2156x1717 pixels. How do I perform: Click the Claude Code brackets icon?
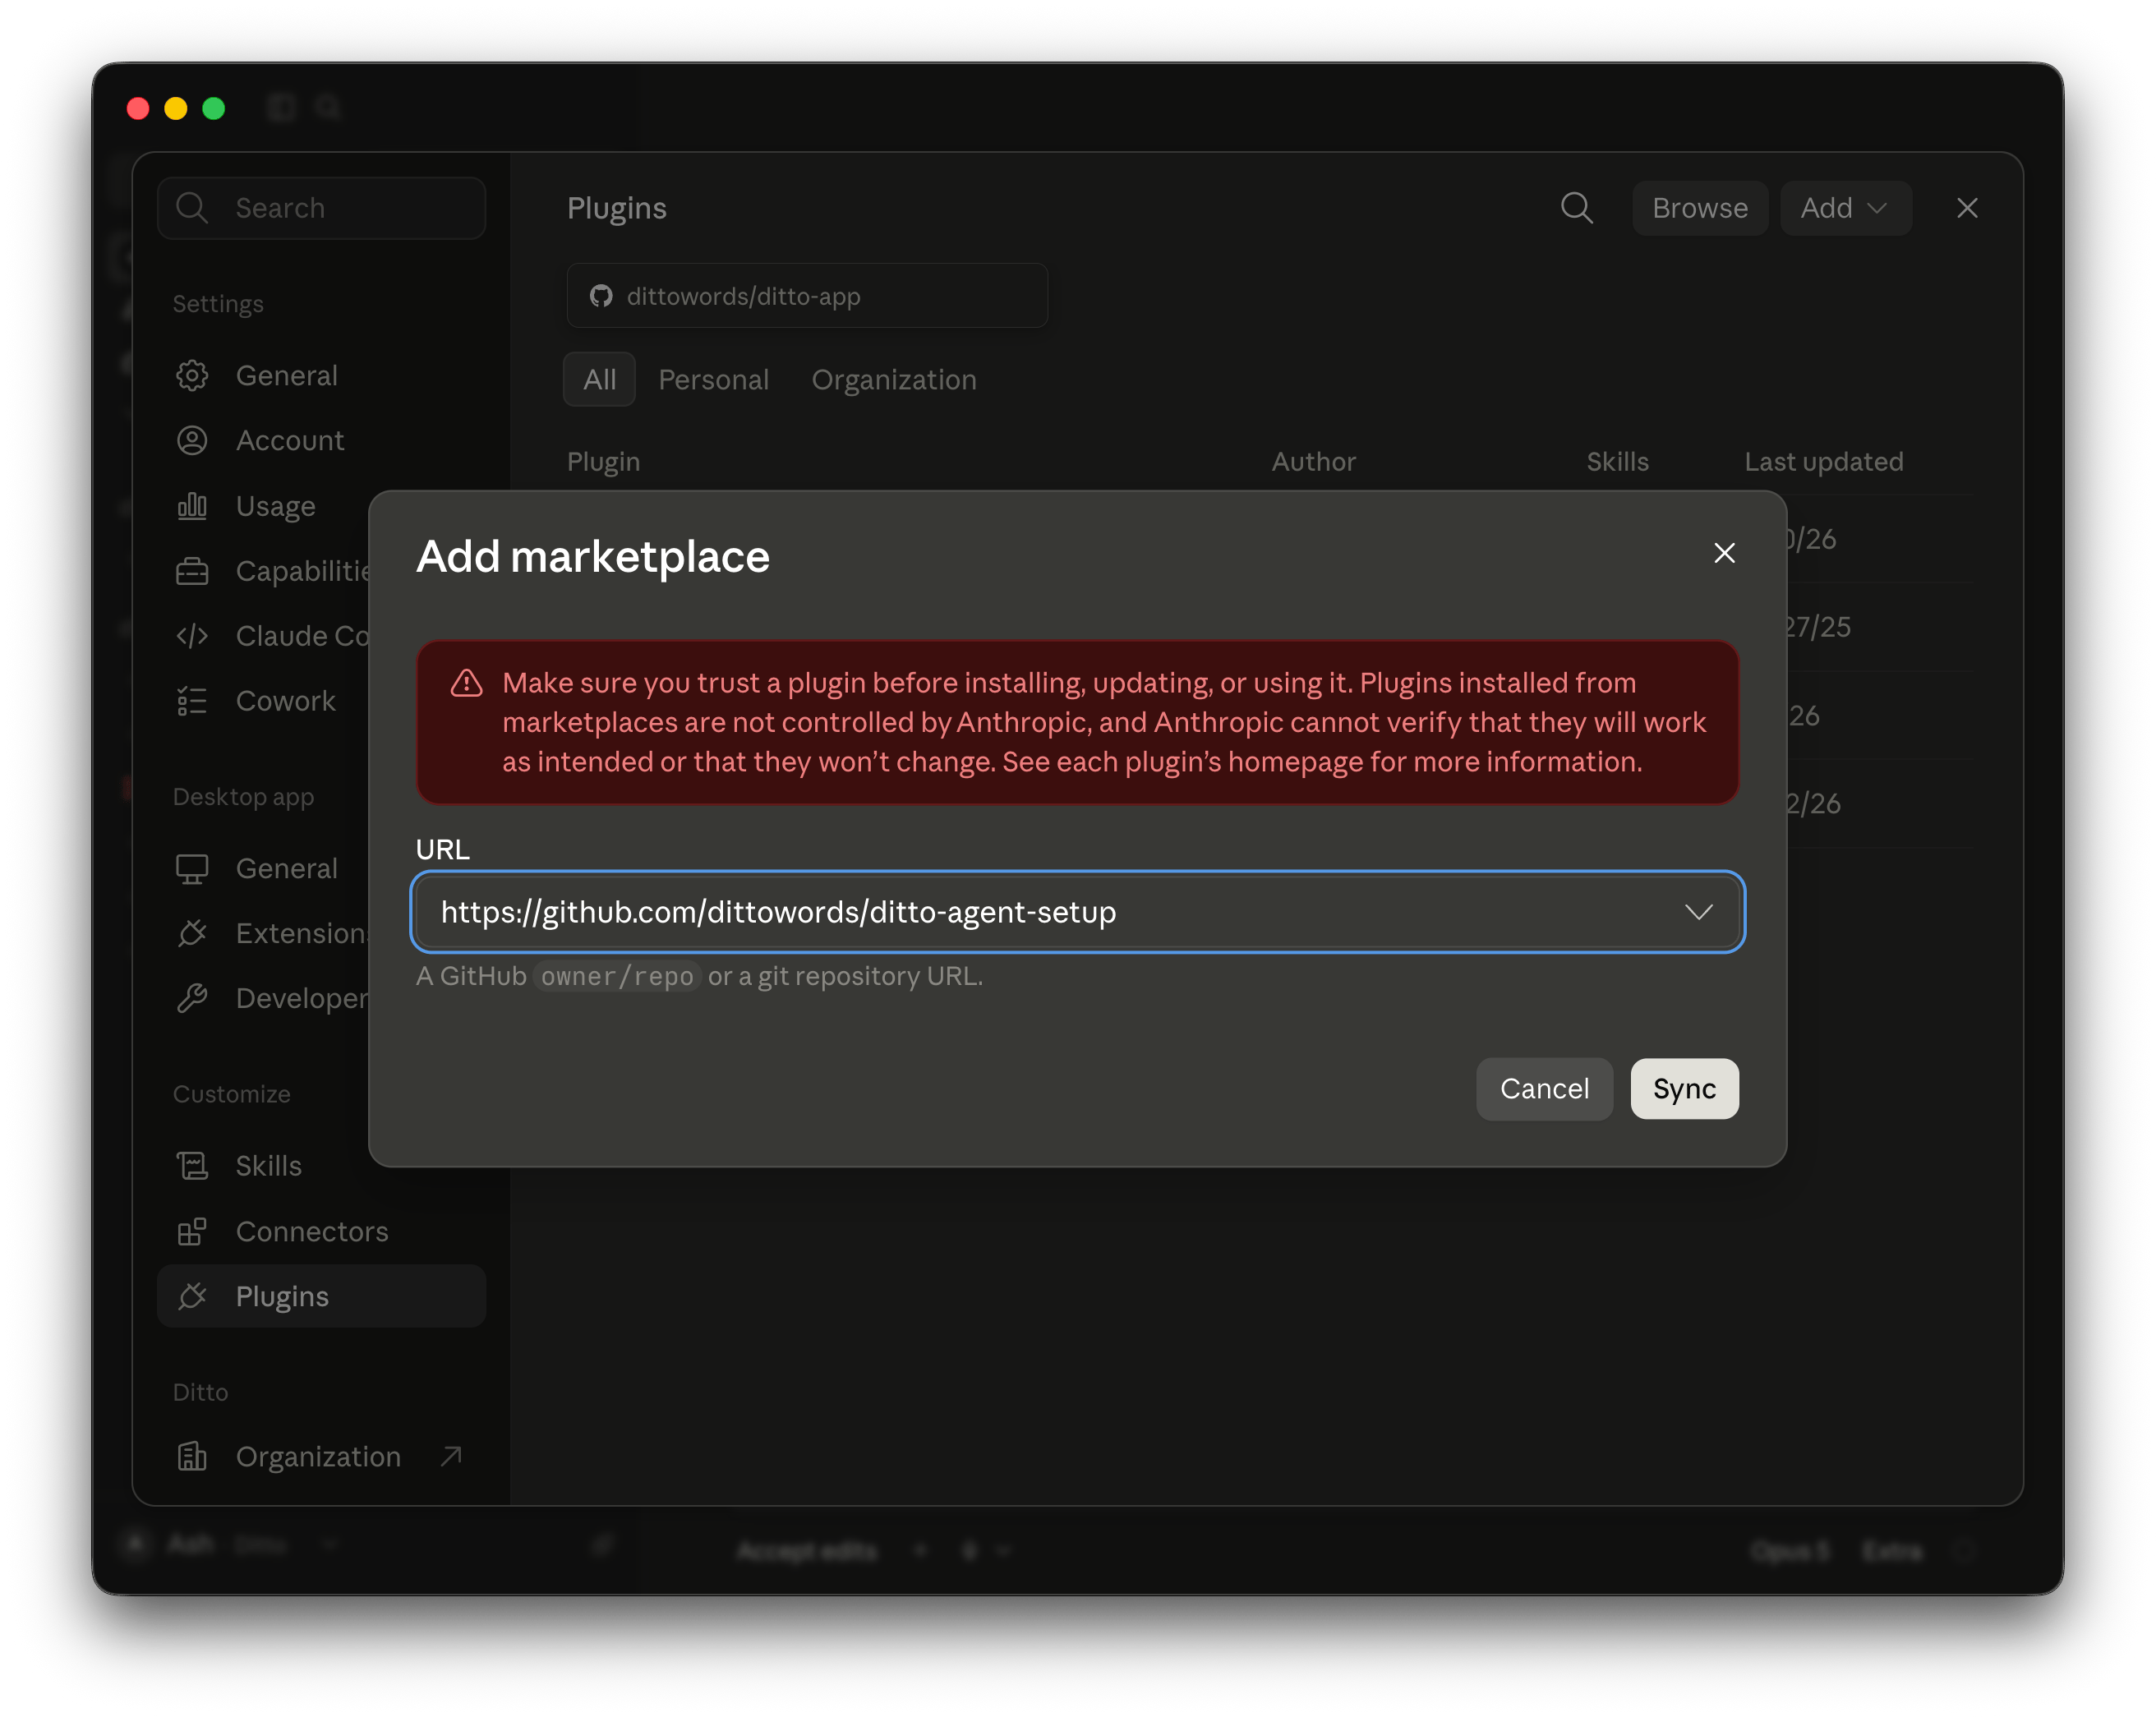click(x=192, y=636)
